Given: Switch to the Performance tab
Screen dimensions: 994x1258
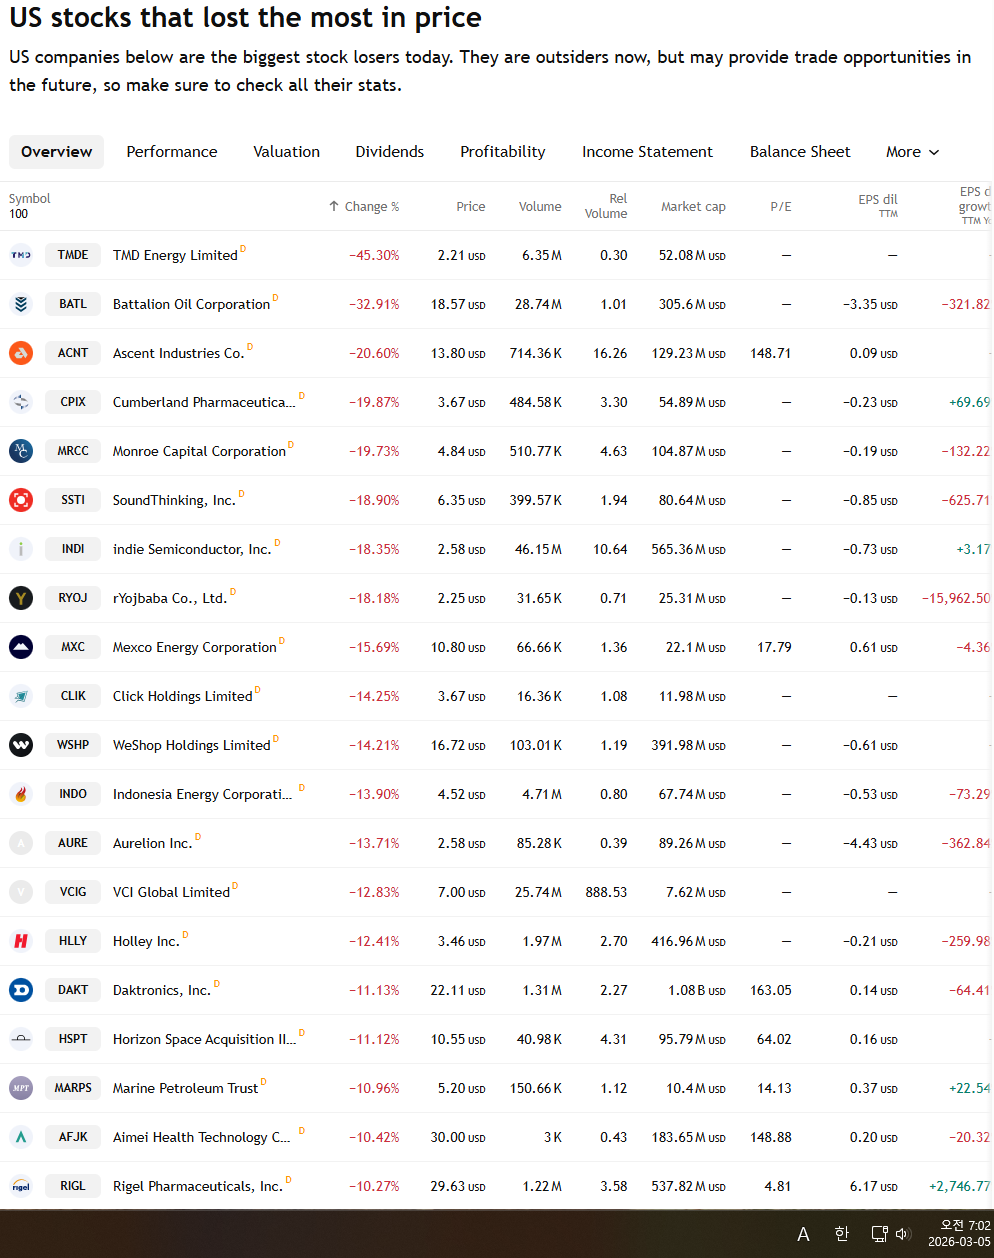Looking at the screenshot, I should [172, 152].
